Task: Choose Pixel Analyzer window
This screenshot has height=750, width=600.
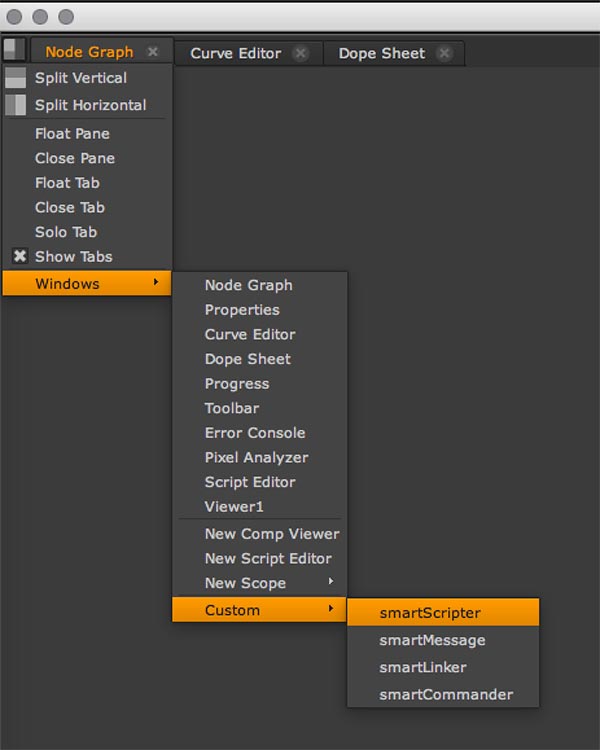Action: point(256,457)
